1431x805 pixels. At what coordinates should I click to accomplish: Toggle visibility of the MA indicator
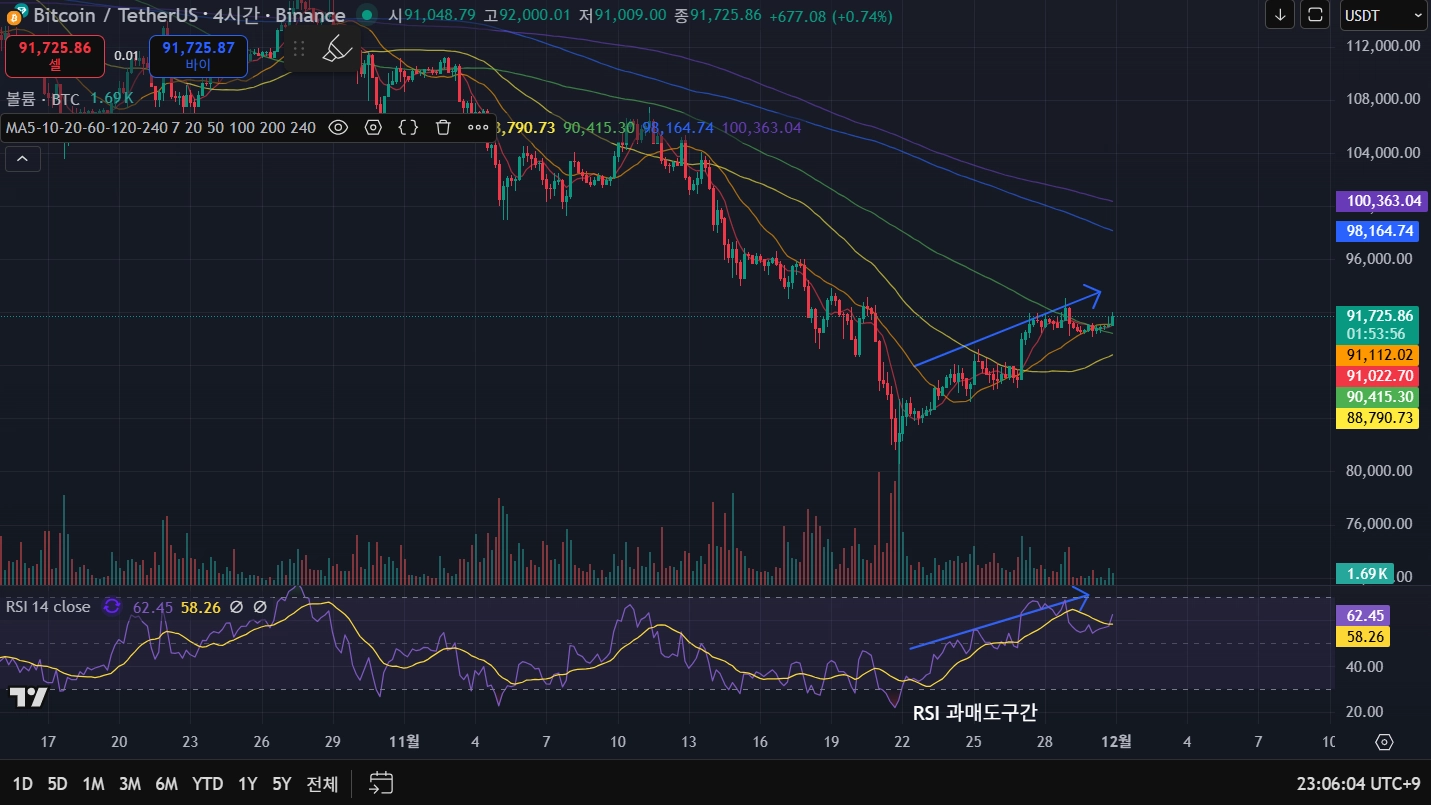pos(338,127)
